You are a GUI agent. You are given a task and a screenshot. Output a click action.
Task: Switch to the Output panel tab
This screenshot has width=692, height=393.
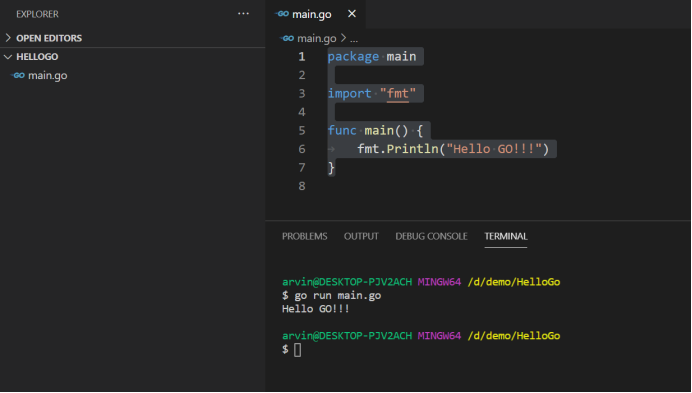[361, 236]
